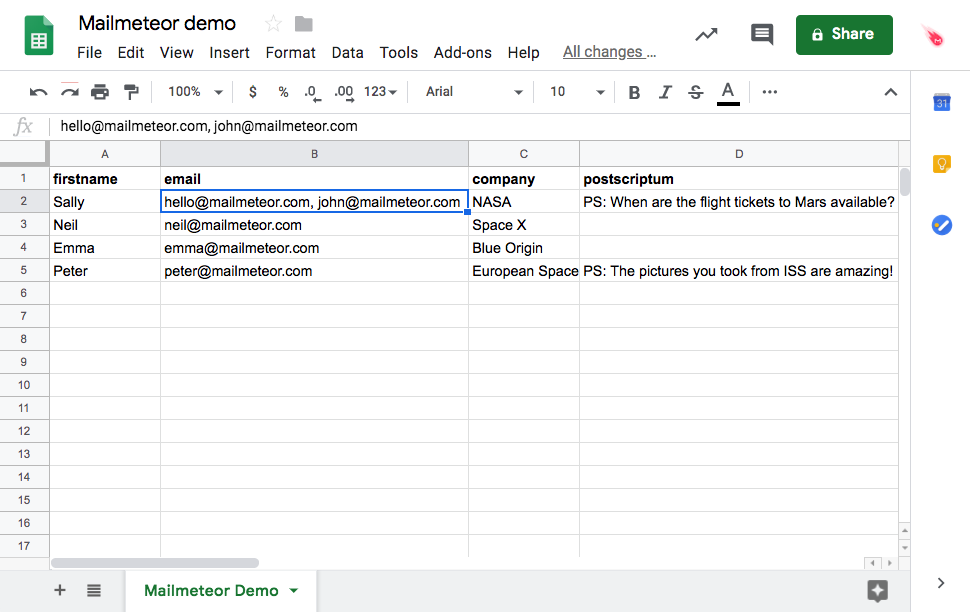
Task: Open the Data menu
Action: click(347, 53)
